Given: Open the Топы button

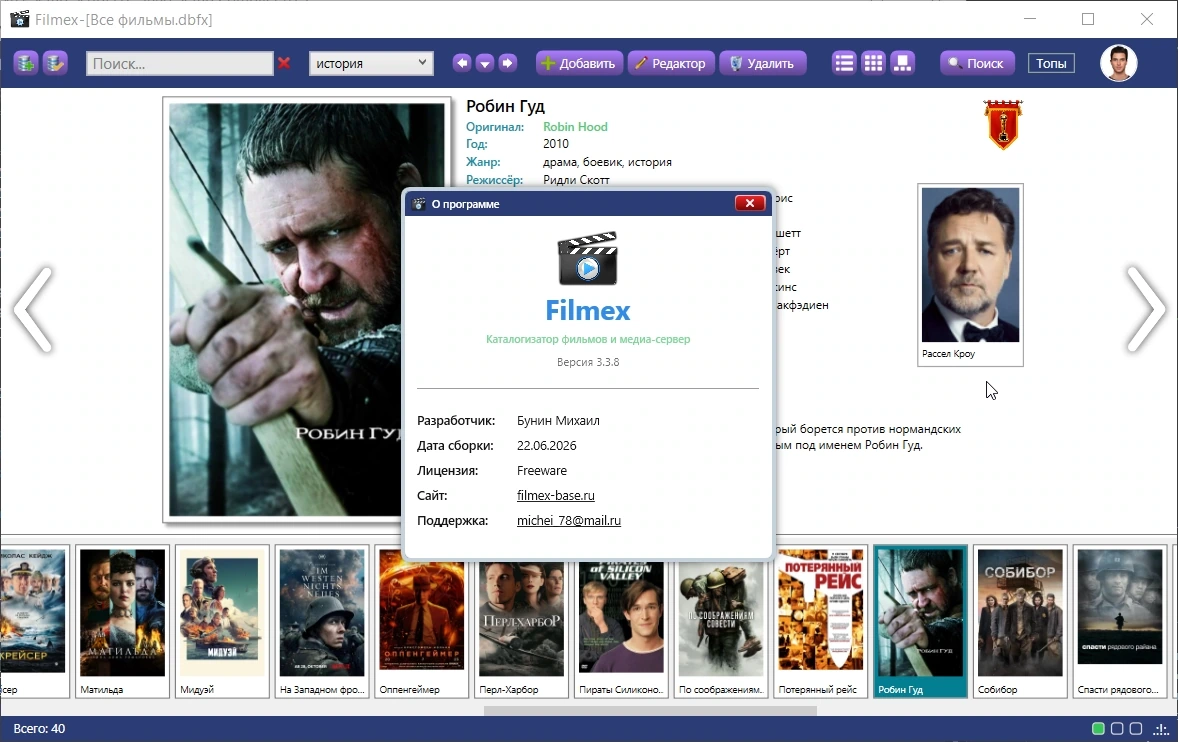Looking at the screenshot, I should click(x=1051, y=63).
